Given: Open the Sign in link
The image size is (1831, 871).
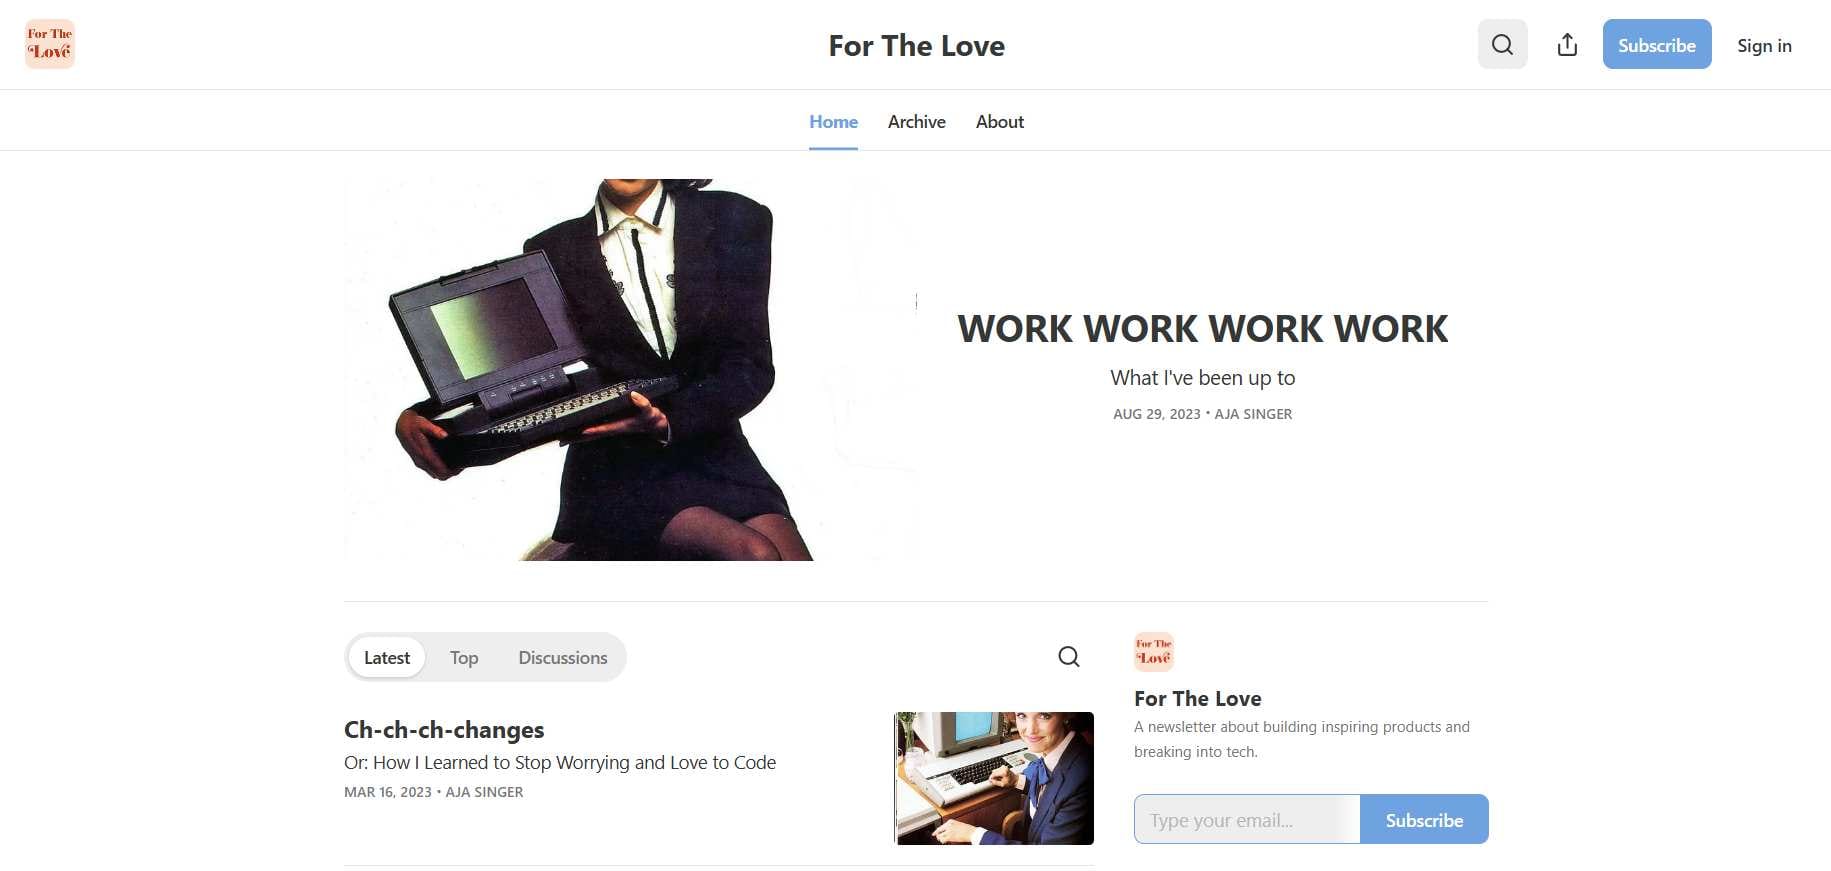Looking at the screenshot, I should pos(1764,45).
